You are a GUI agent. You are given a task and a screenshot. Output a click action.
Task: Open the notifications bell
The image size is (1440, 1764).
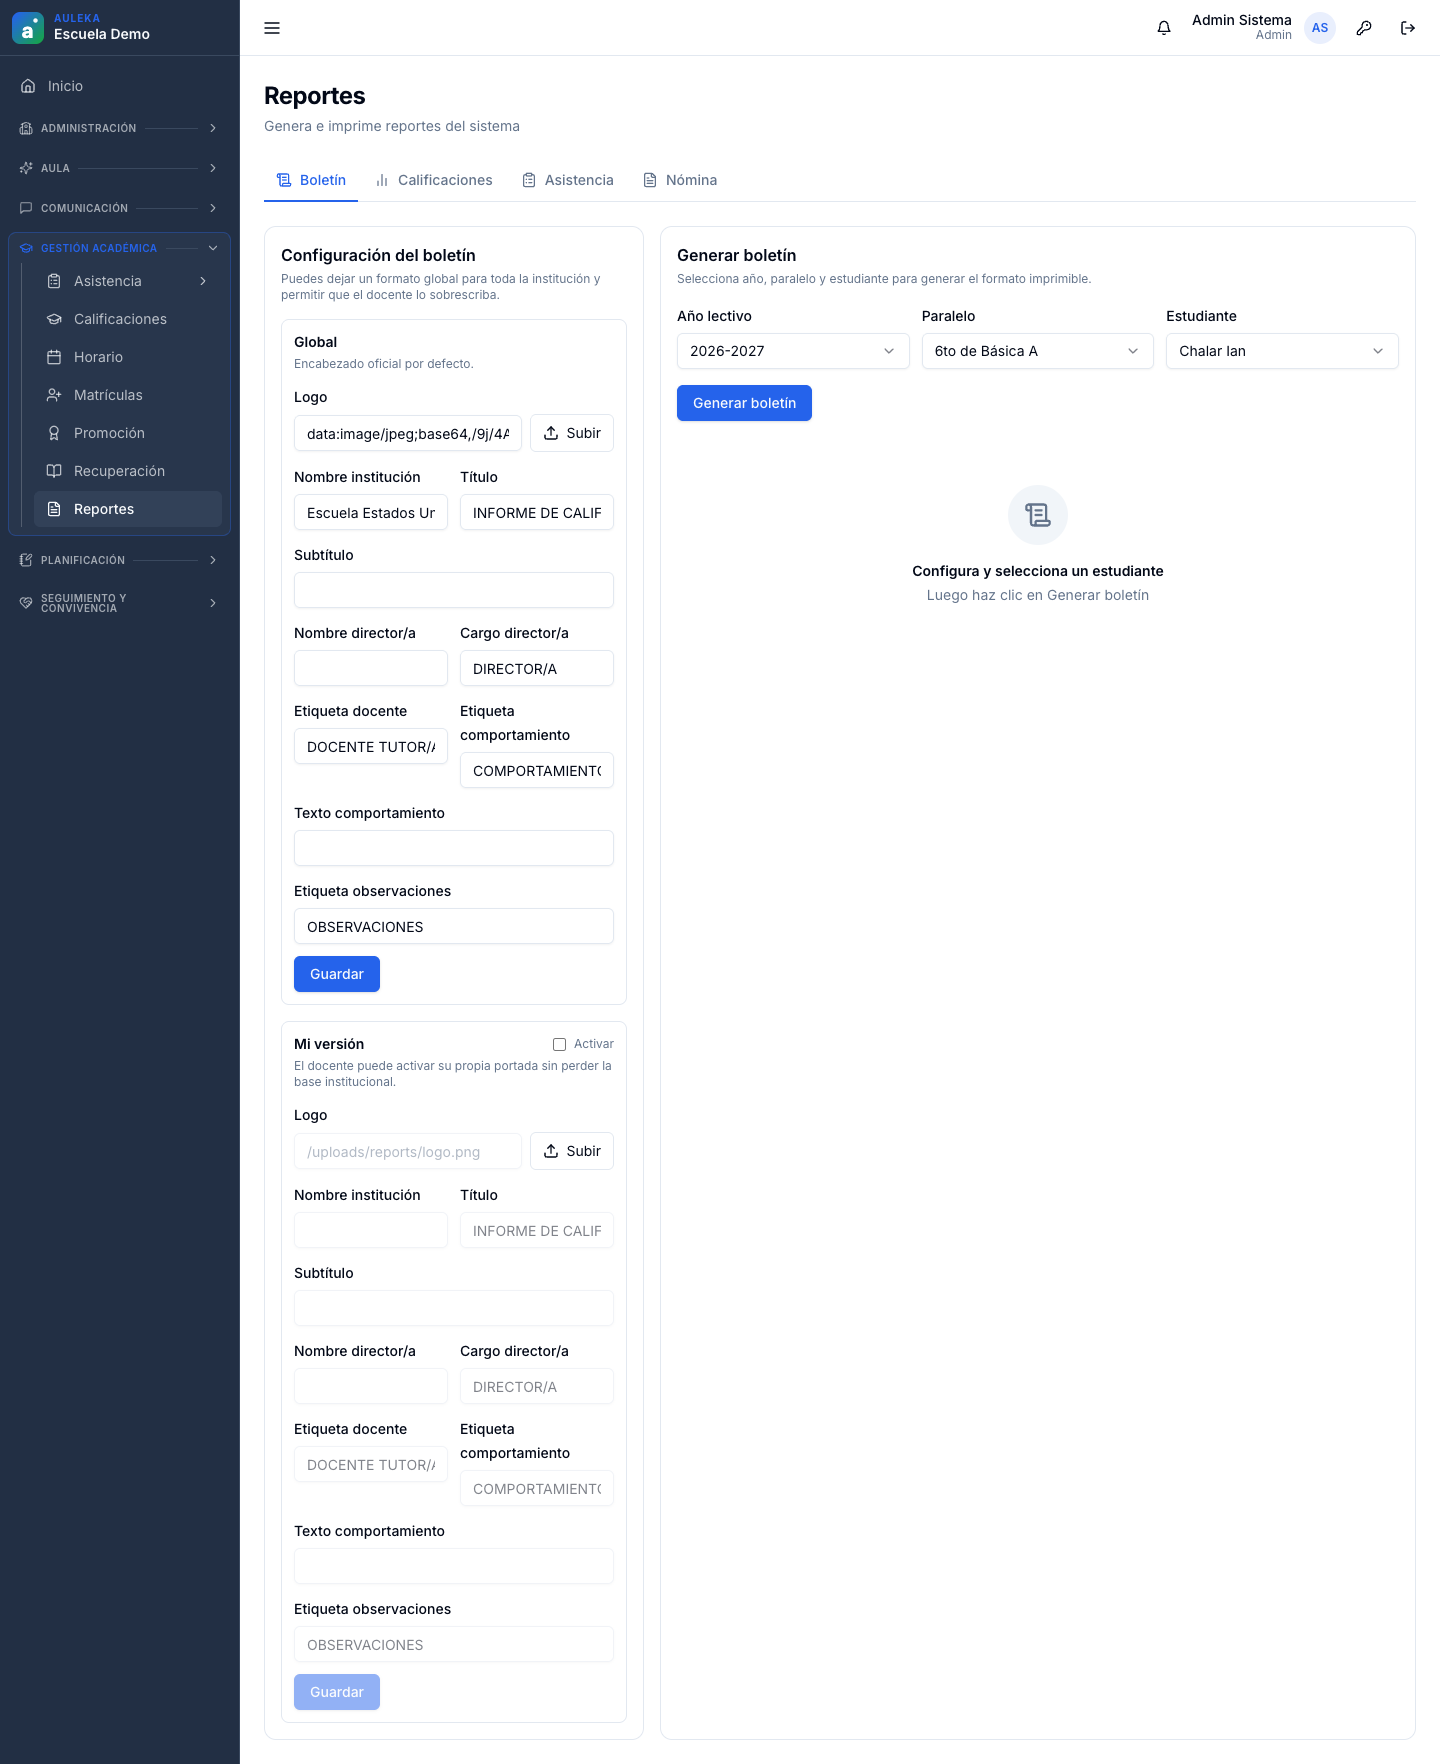click(x=1164, y=28)
